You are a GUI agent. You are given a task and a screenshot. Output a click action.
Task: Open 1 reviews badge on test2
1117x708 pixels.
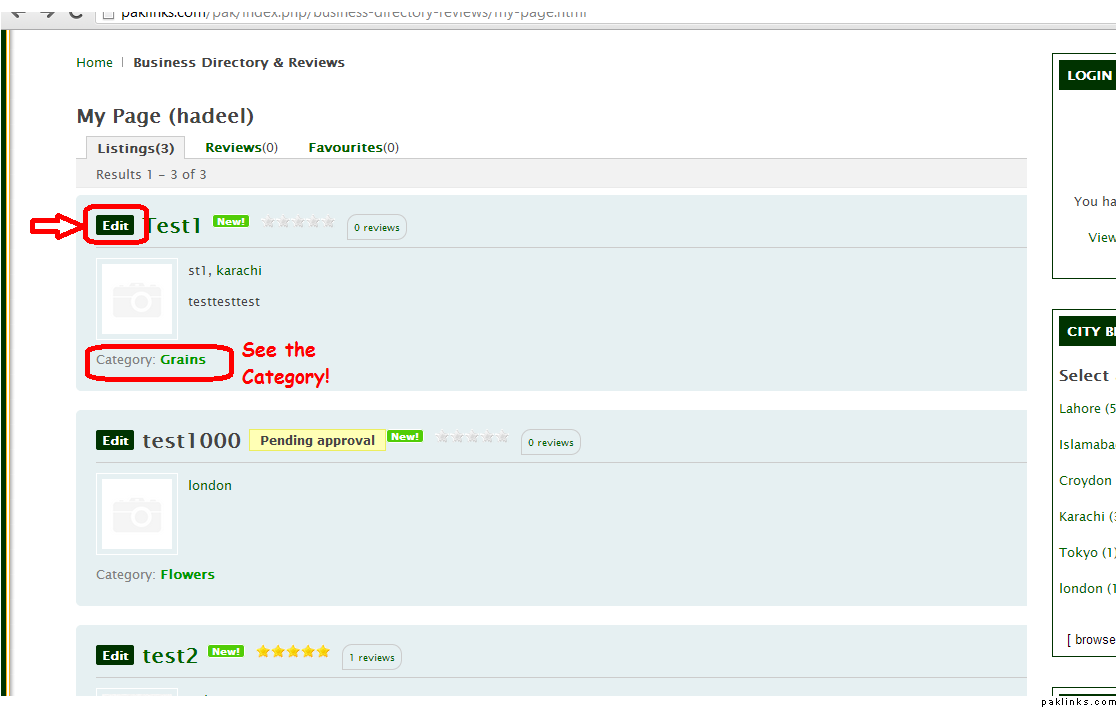[372, 658]
